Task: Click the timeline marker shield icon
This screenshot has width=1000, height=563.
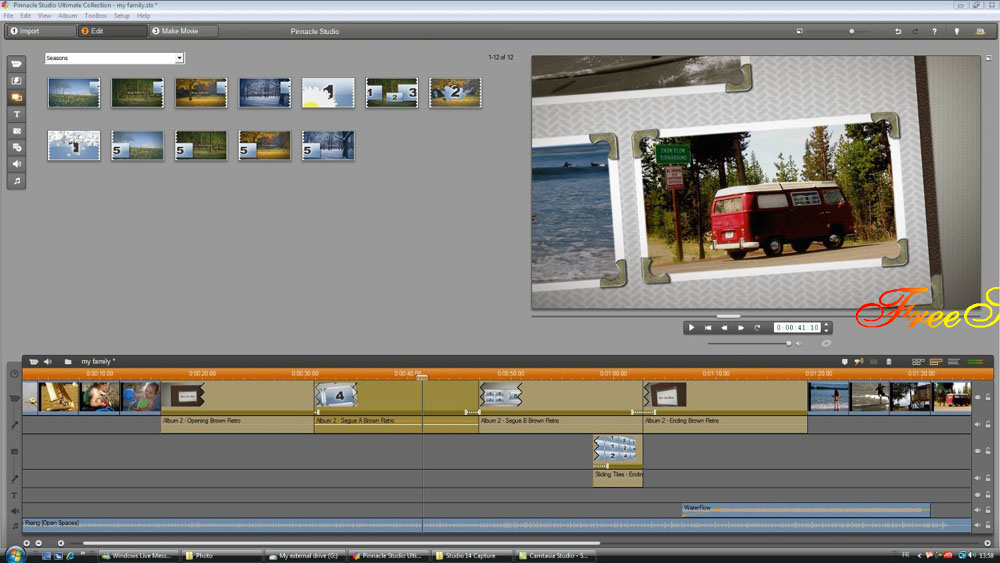Action: click(x=844, y=362)
